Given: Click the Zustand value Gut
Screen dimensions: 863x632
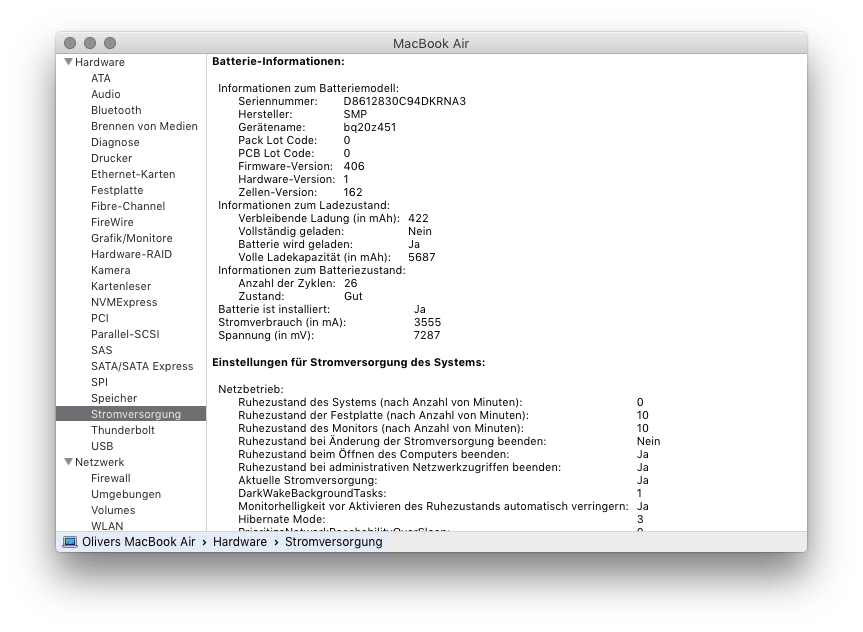Looking at the screenshot, I should point(353,296).
